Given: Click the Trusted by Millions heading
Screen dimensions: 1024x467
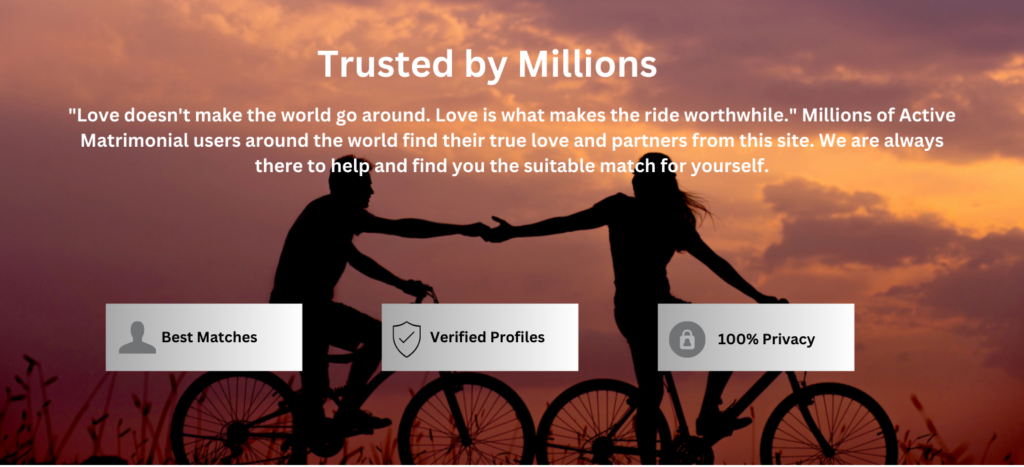Looking at the screenshot, I should [x=487, y=65].
